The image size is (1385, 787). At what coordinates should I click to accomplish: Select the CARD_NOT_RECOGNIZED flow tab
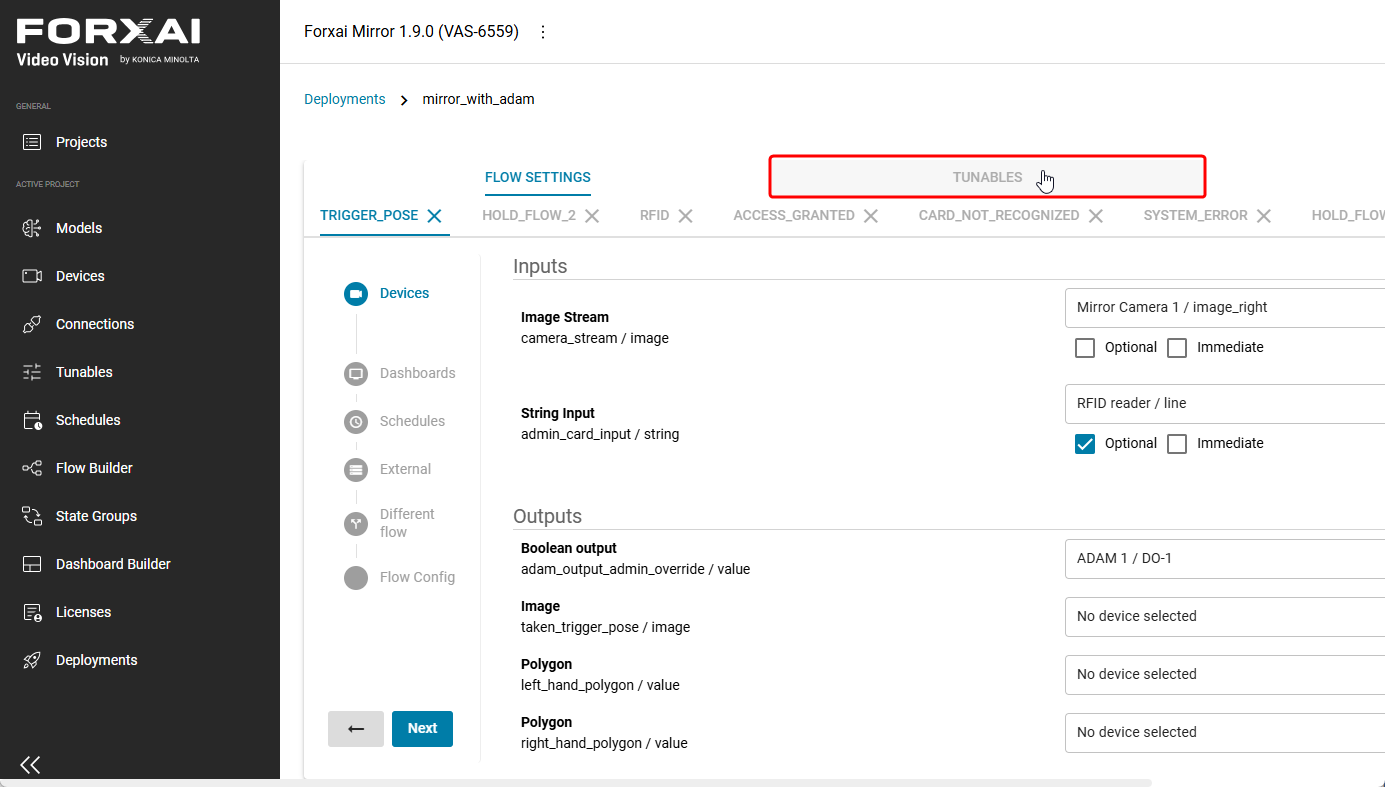999,215
